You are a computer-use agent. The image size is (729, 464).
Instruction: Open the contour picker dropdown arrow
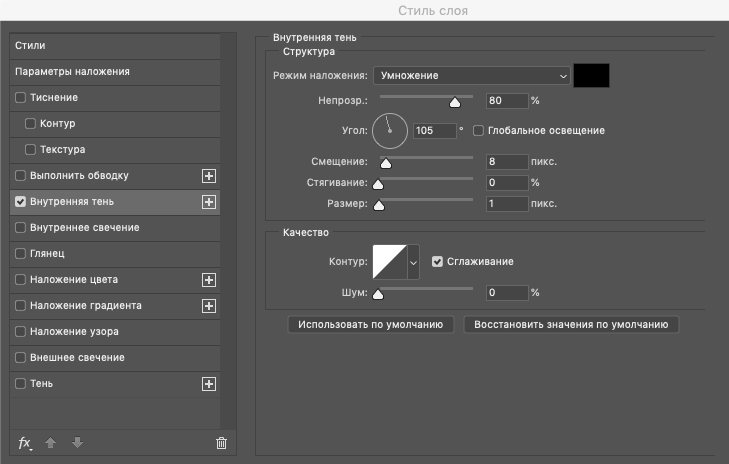(413, 262)
